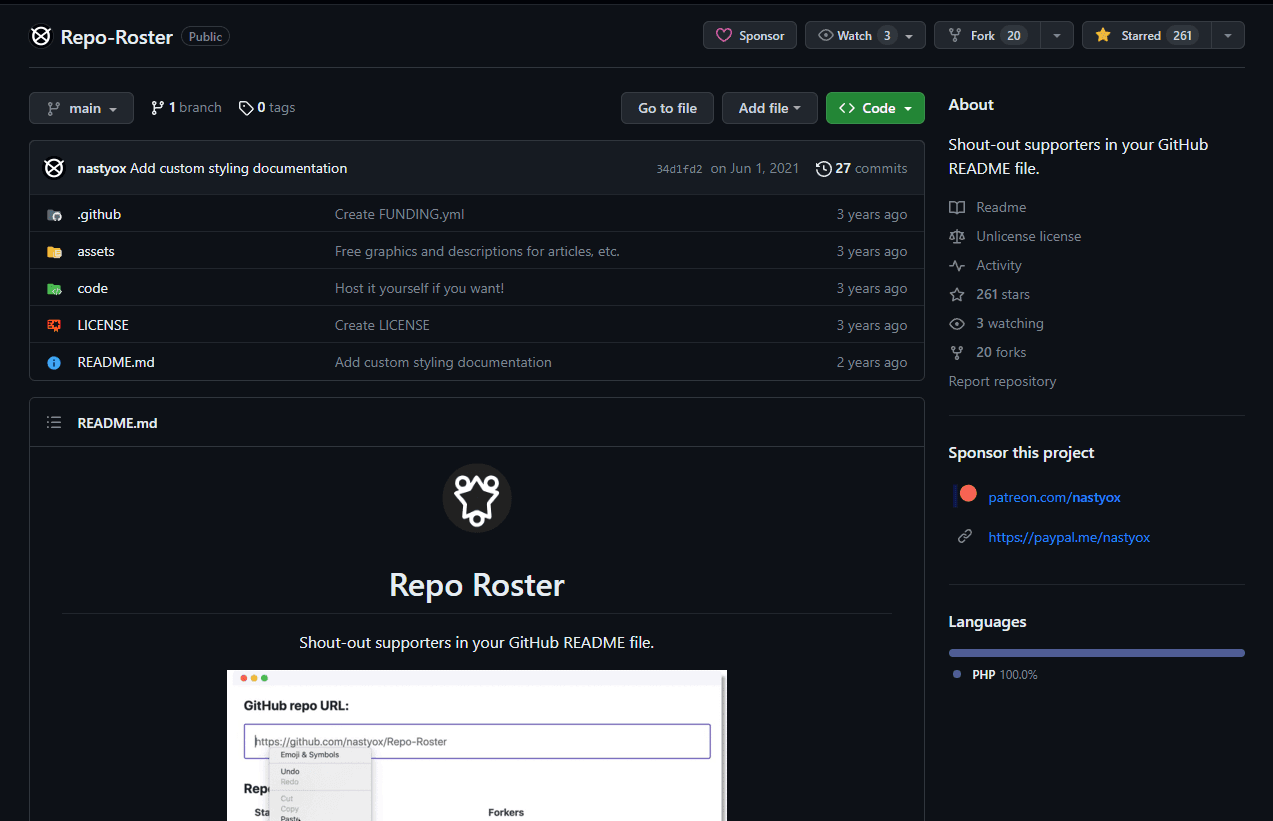Open the LICENSE file
The height and width of the screenshot is (821, 1273).
point(103,325)
